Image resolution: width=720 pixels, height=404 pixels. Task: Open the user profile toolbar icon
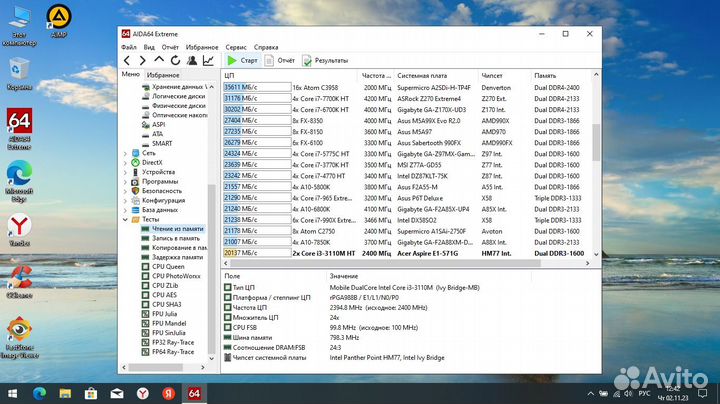pyautogui.click(x=192, y=60)
